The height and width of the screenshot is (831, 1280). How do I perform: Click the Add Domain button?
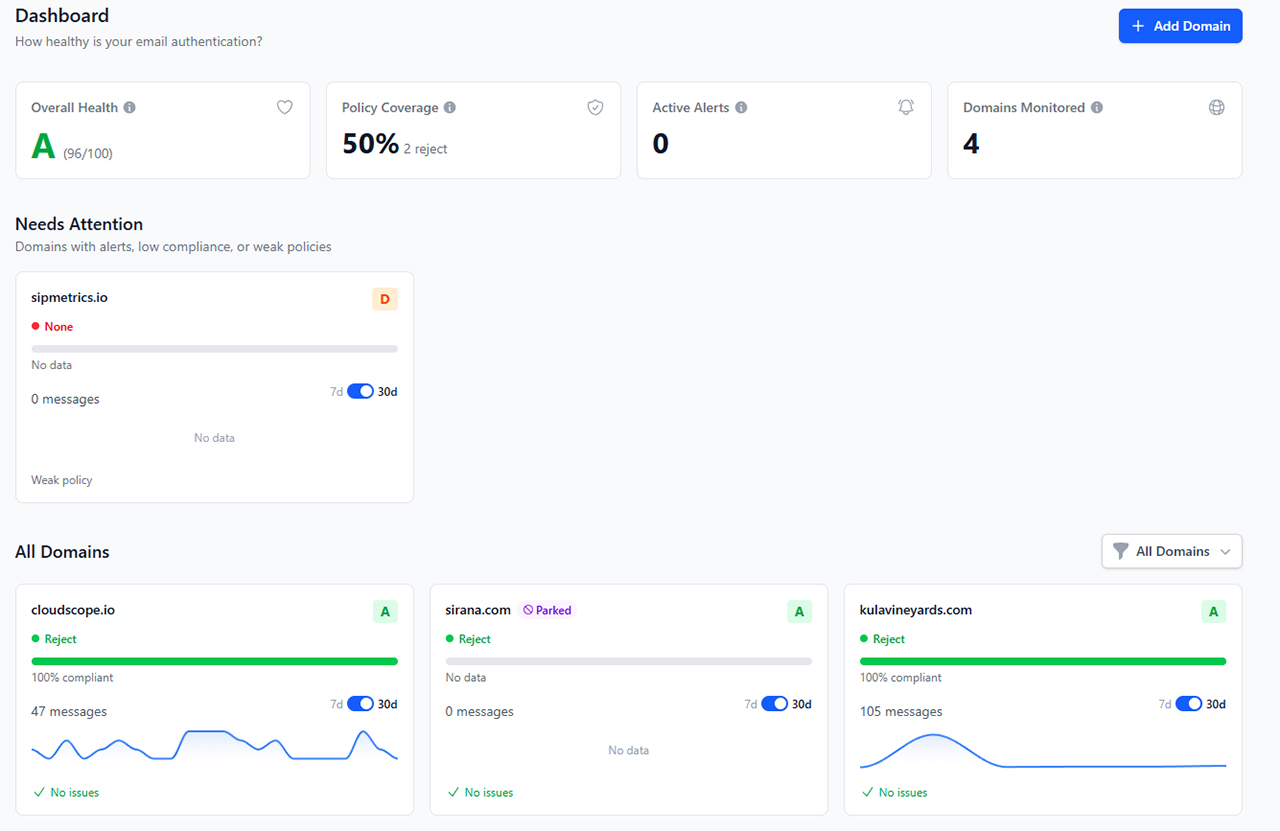[x=1180, y=26]
